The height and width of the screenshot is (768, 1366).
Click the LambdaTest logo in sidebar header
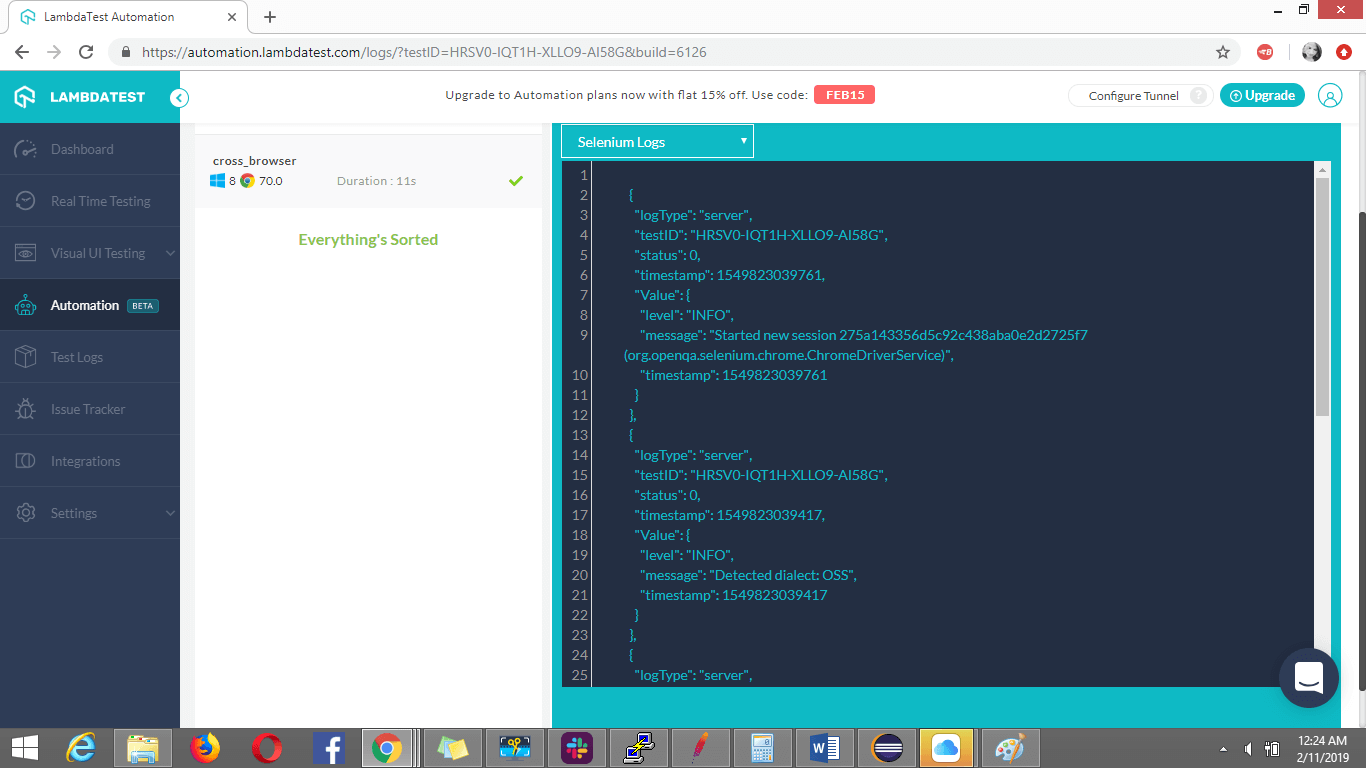(80, 97)
